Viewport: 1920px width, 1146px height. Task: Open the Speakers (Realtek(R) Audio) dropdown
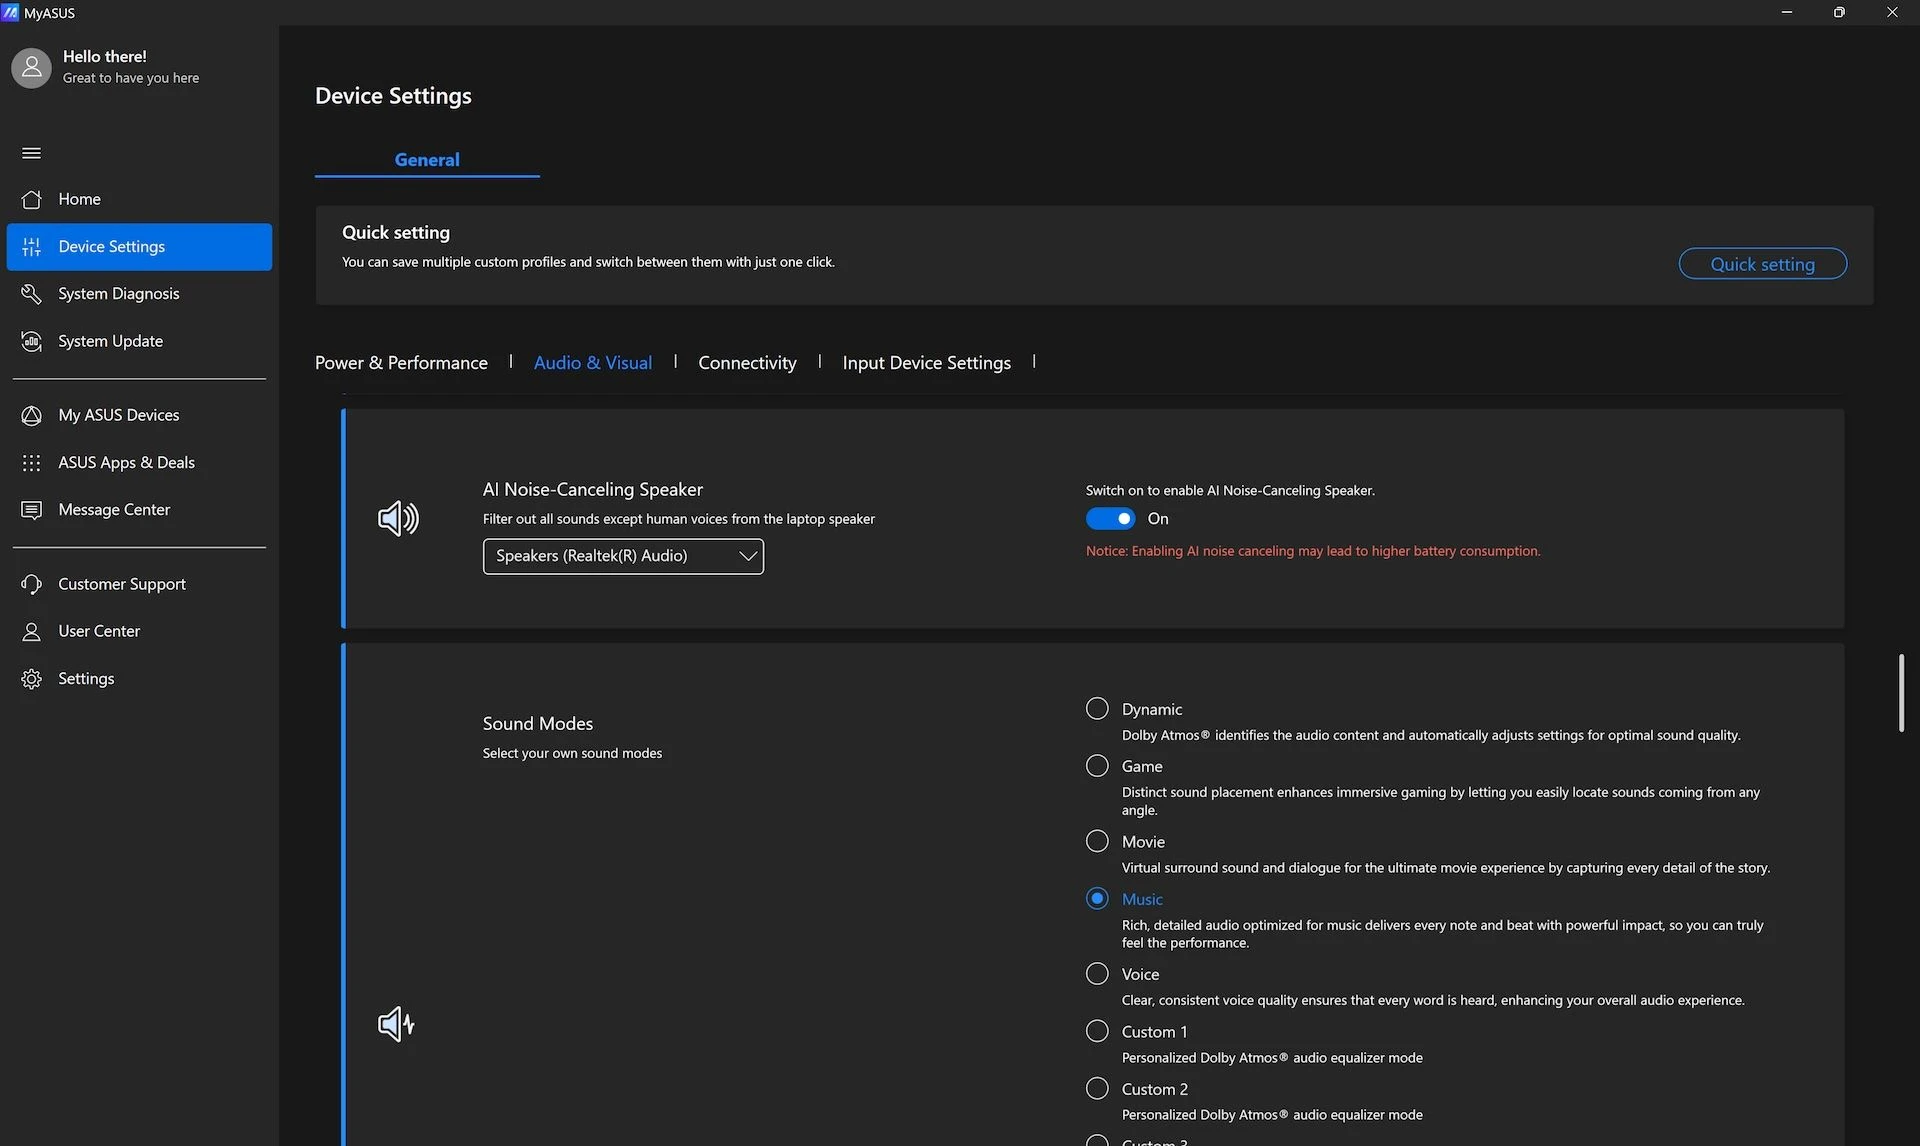pyautogui.click(x=623, y=556)
